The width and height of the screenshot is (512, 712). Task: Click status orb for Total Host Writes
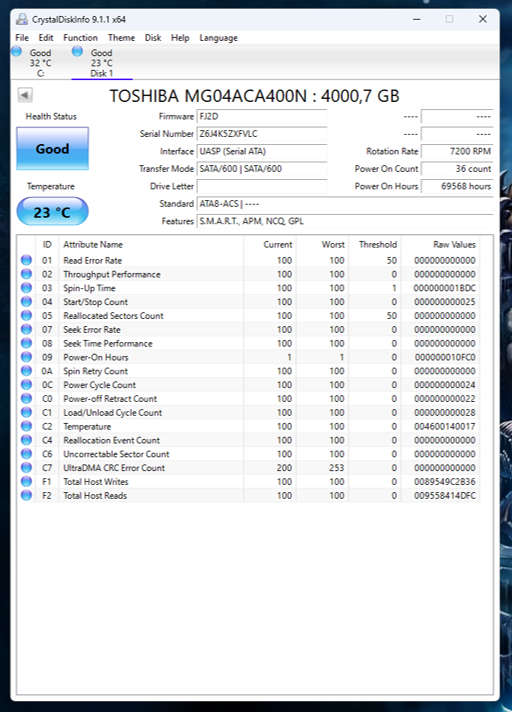pyautogui.click(x=26, y=482)
